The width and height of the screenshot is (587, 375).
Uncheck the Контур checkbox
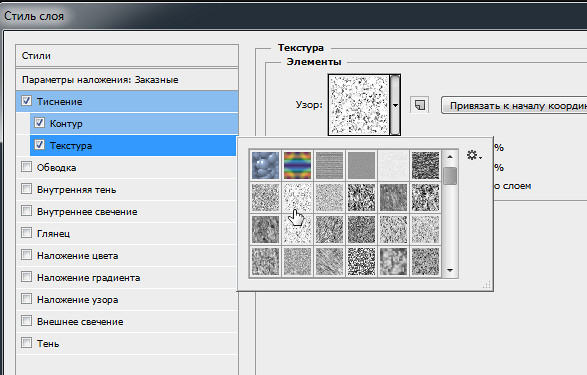pyautogui.click(x=39, y=123)
